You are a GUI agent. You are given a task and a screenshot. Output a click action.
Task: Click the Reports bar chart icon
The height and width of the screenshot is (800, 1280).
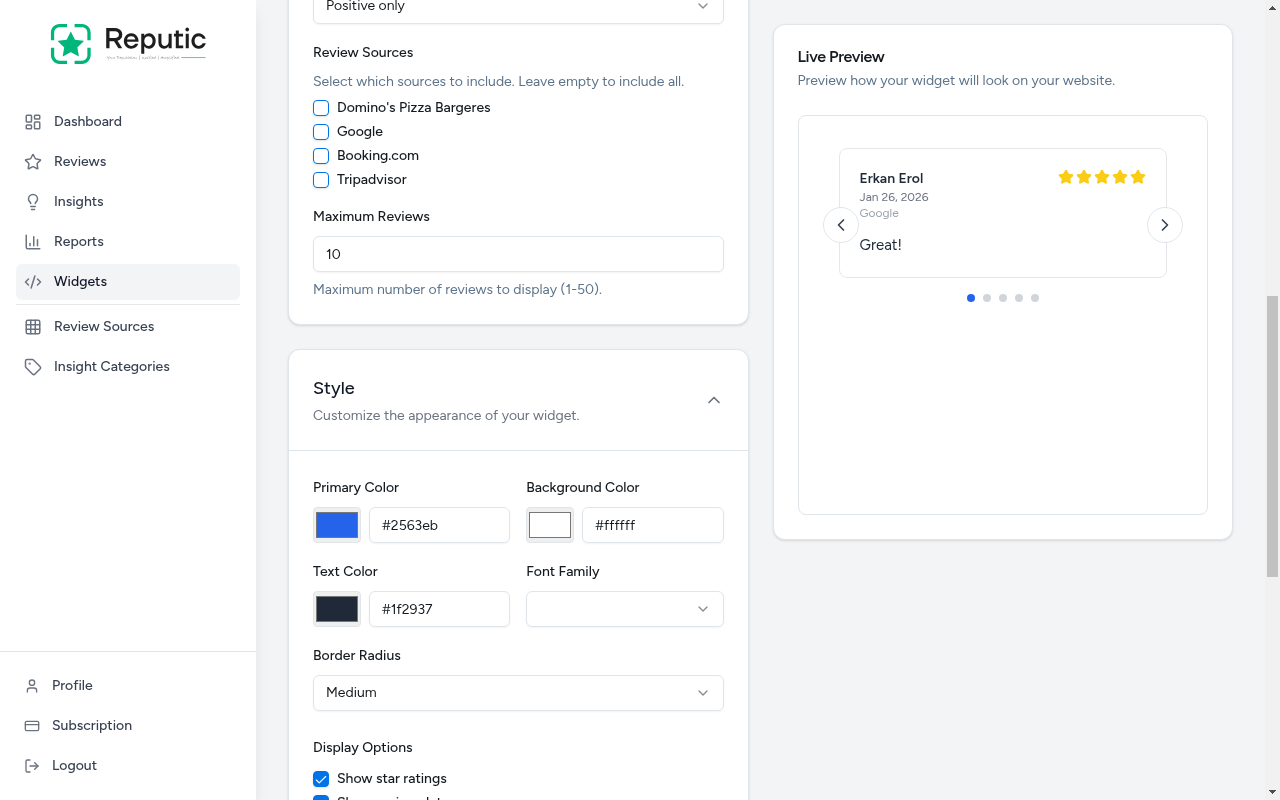pos(33,241)
